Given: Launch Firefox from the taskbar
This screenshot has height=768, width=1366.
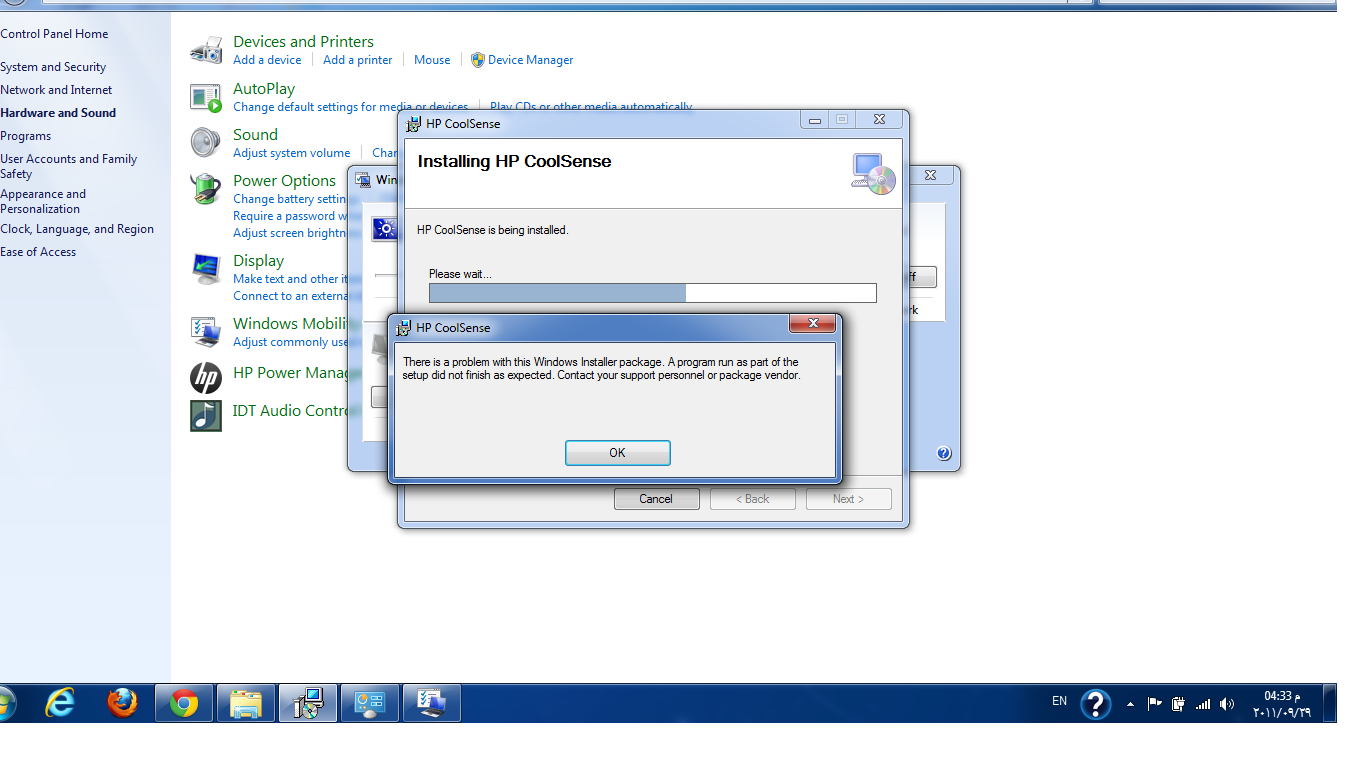Looking at the screenshot, I should click(x=122, y=703).
